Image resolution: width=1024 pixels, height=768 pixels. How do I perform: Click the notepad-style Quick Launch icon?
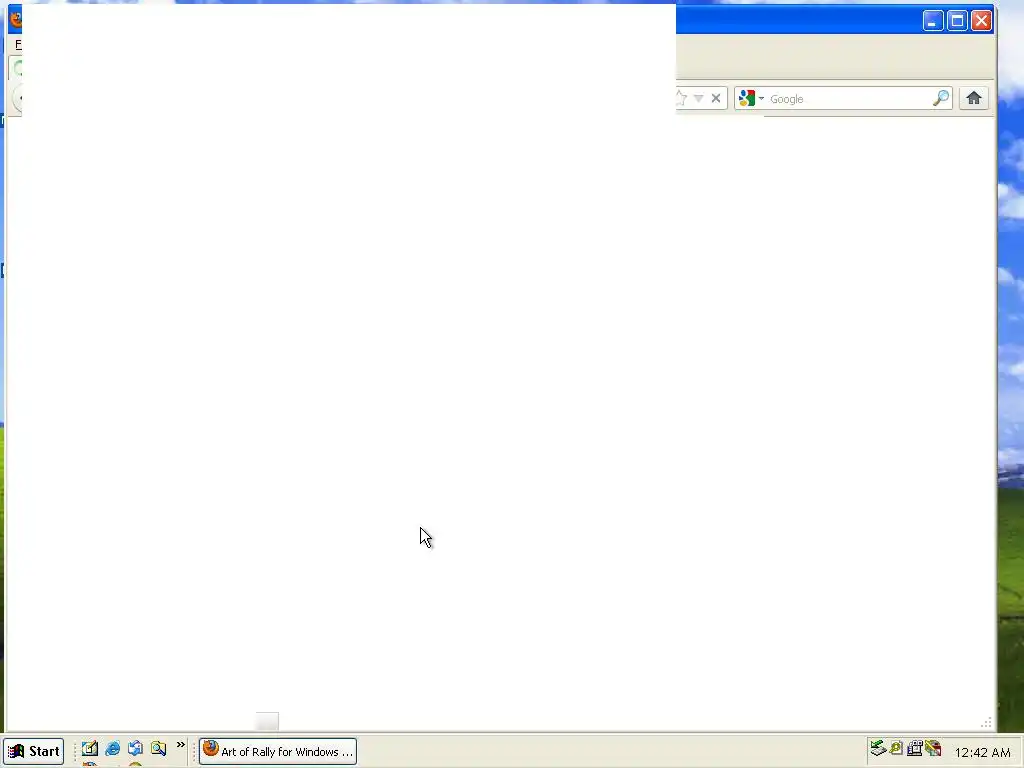tap(89, 748)
